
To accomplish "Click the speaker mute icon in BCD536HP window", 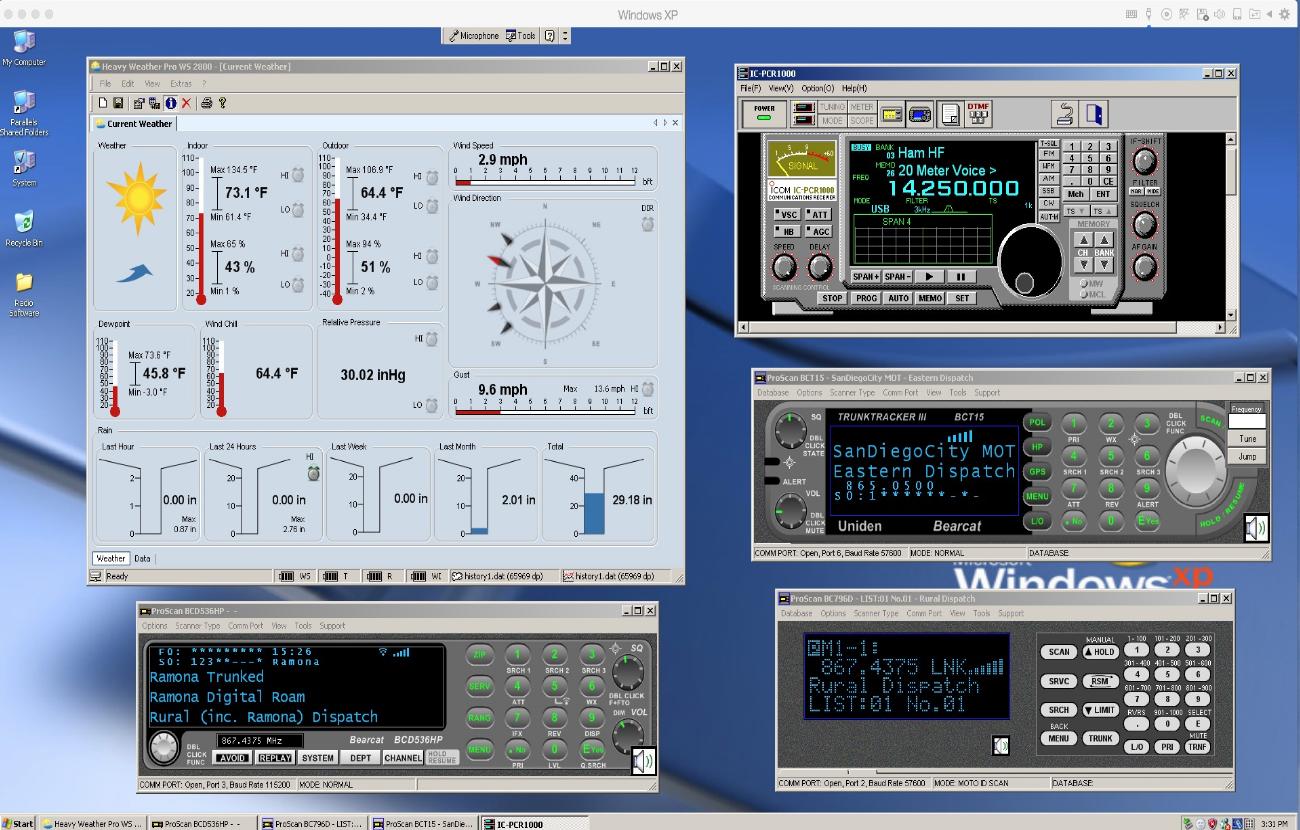I will [642, 762].
